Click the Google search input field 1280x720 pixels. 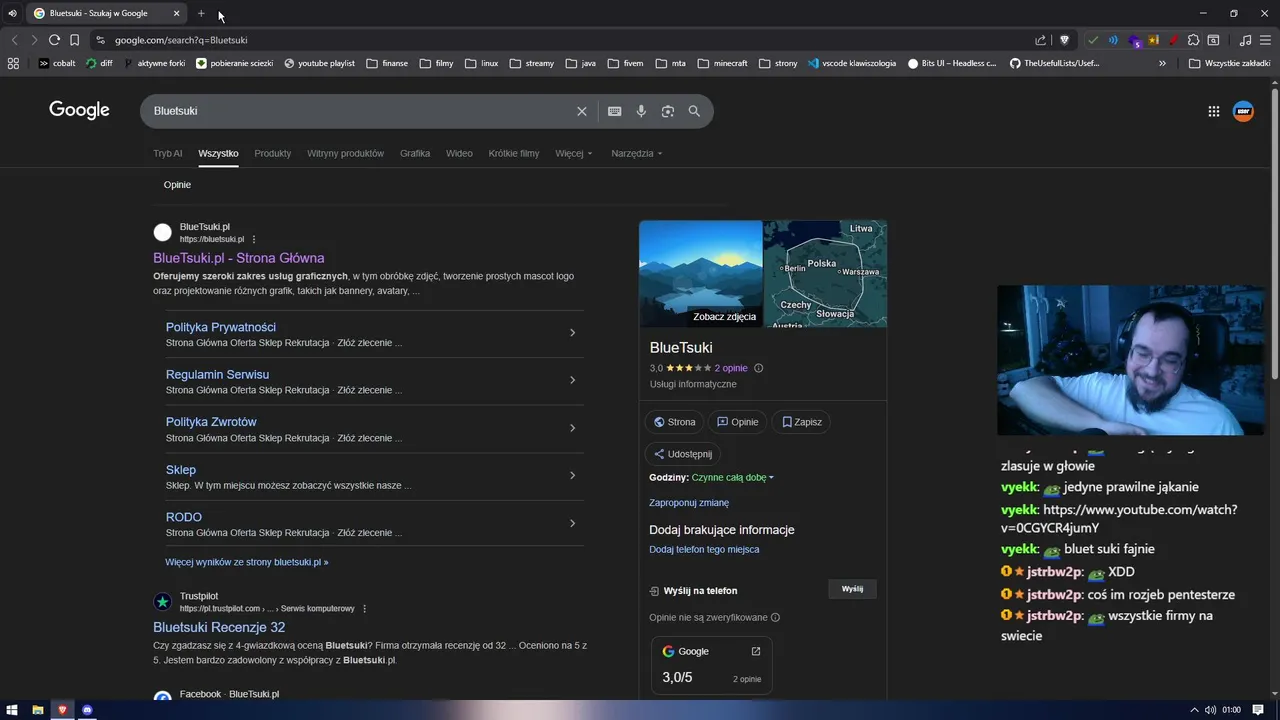pos(360,111)
